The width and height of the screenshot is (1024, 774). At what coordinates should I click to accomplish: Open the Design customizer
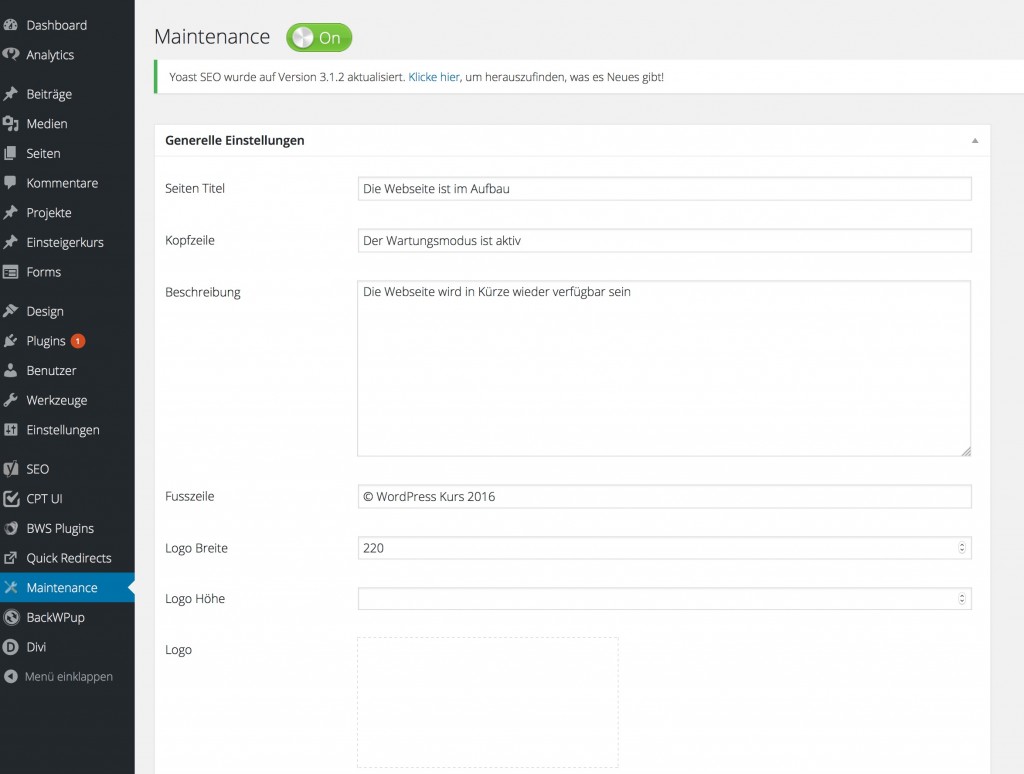click(x=46, y=311)
